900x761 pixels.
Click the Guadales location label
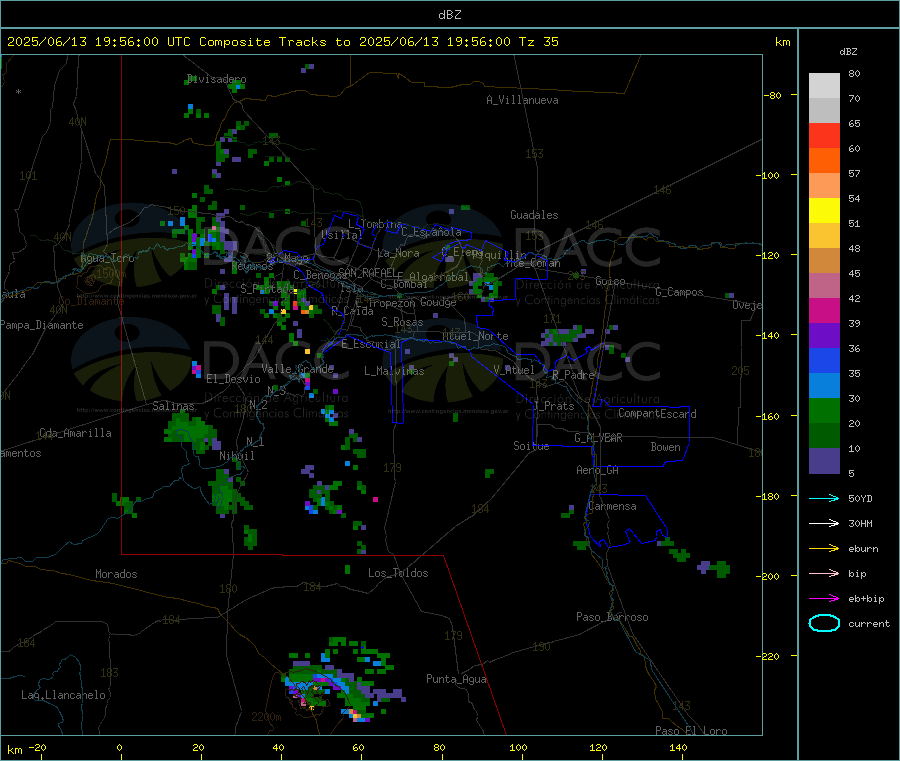coord(534,215)
